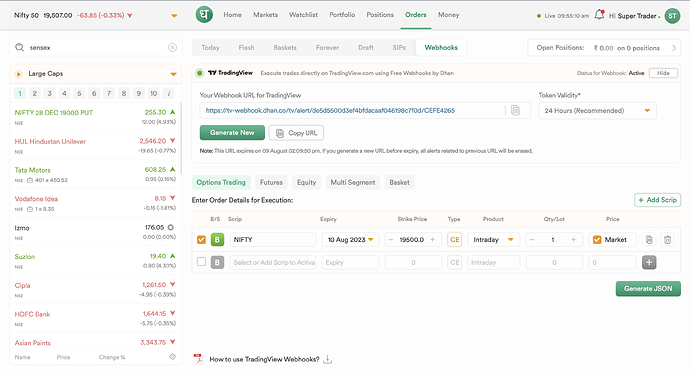Copy webhook URL using field icon

(x=515, y=110)
